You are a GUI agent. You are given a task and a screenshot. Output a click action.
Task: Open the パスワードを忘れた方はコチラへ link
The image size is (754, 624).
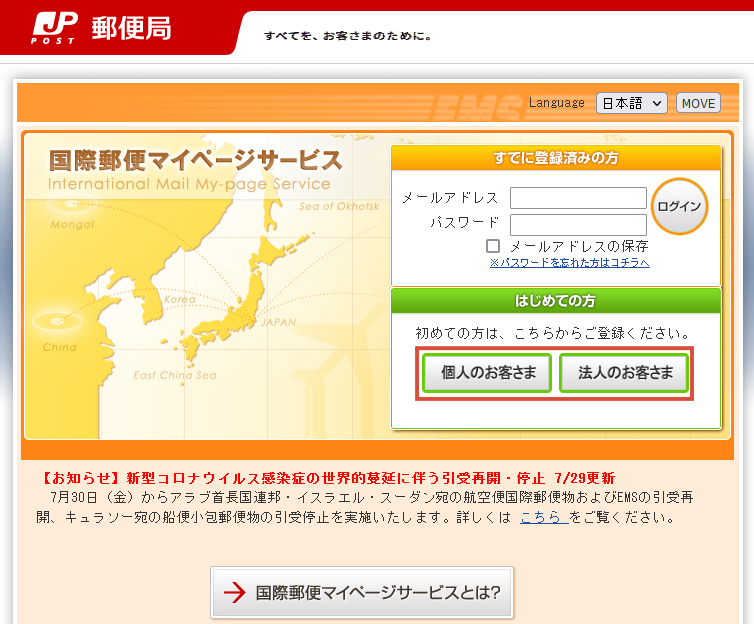click(569, 262)
